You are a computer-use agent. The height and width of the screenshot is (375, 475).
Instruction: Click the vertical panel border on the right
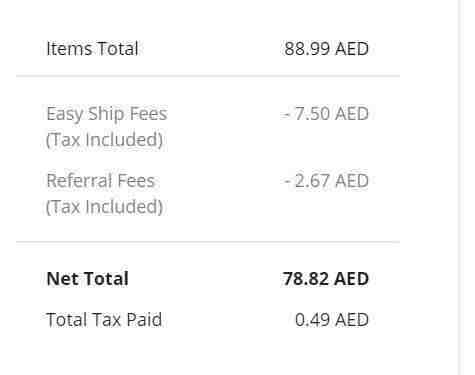(459, 187)
